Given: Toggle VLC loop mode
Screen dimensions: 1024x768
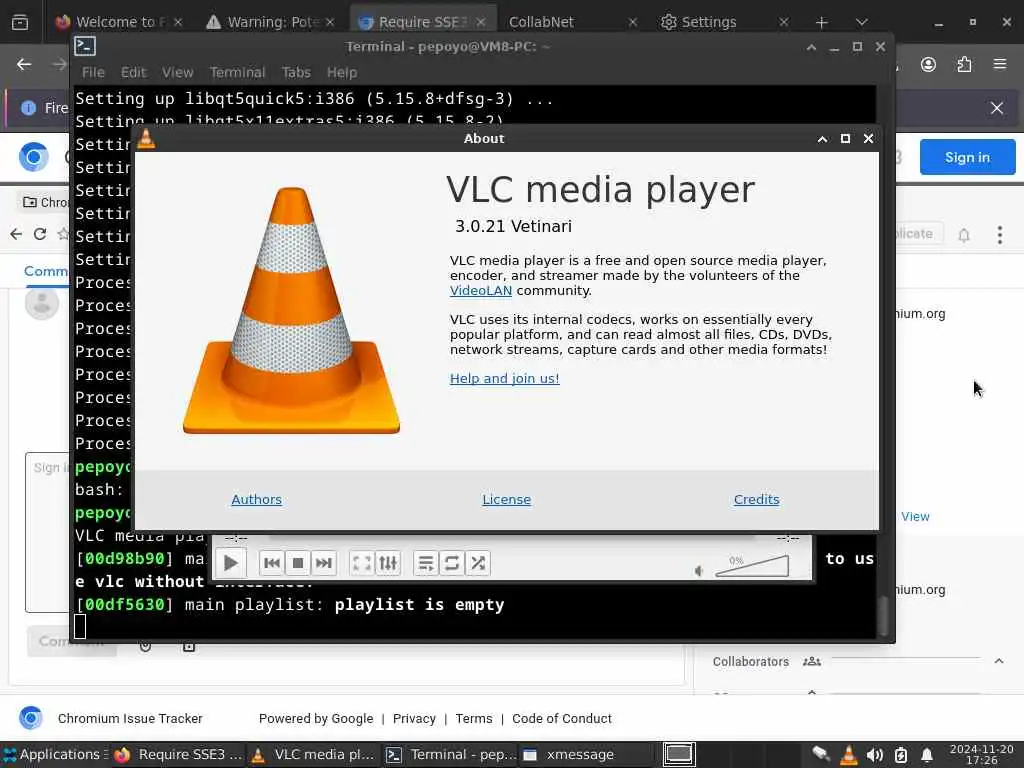Looking at the screenshot, I should [452, 563].
